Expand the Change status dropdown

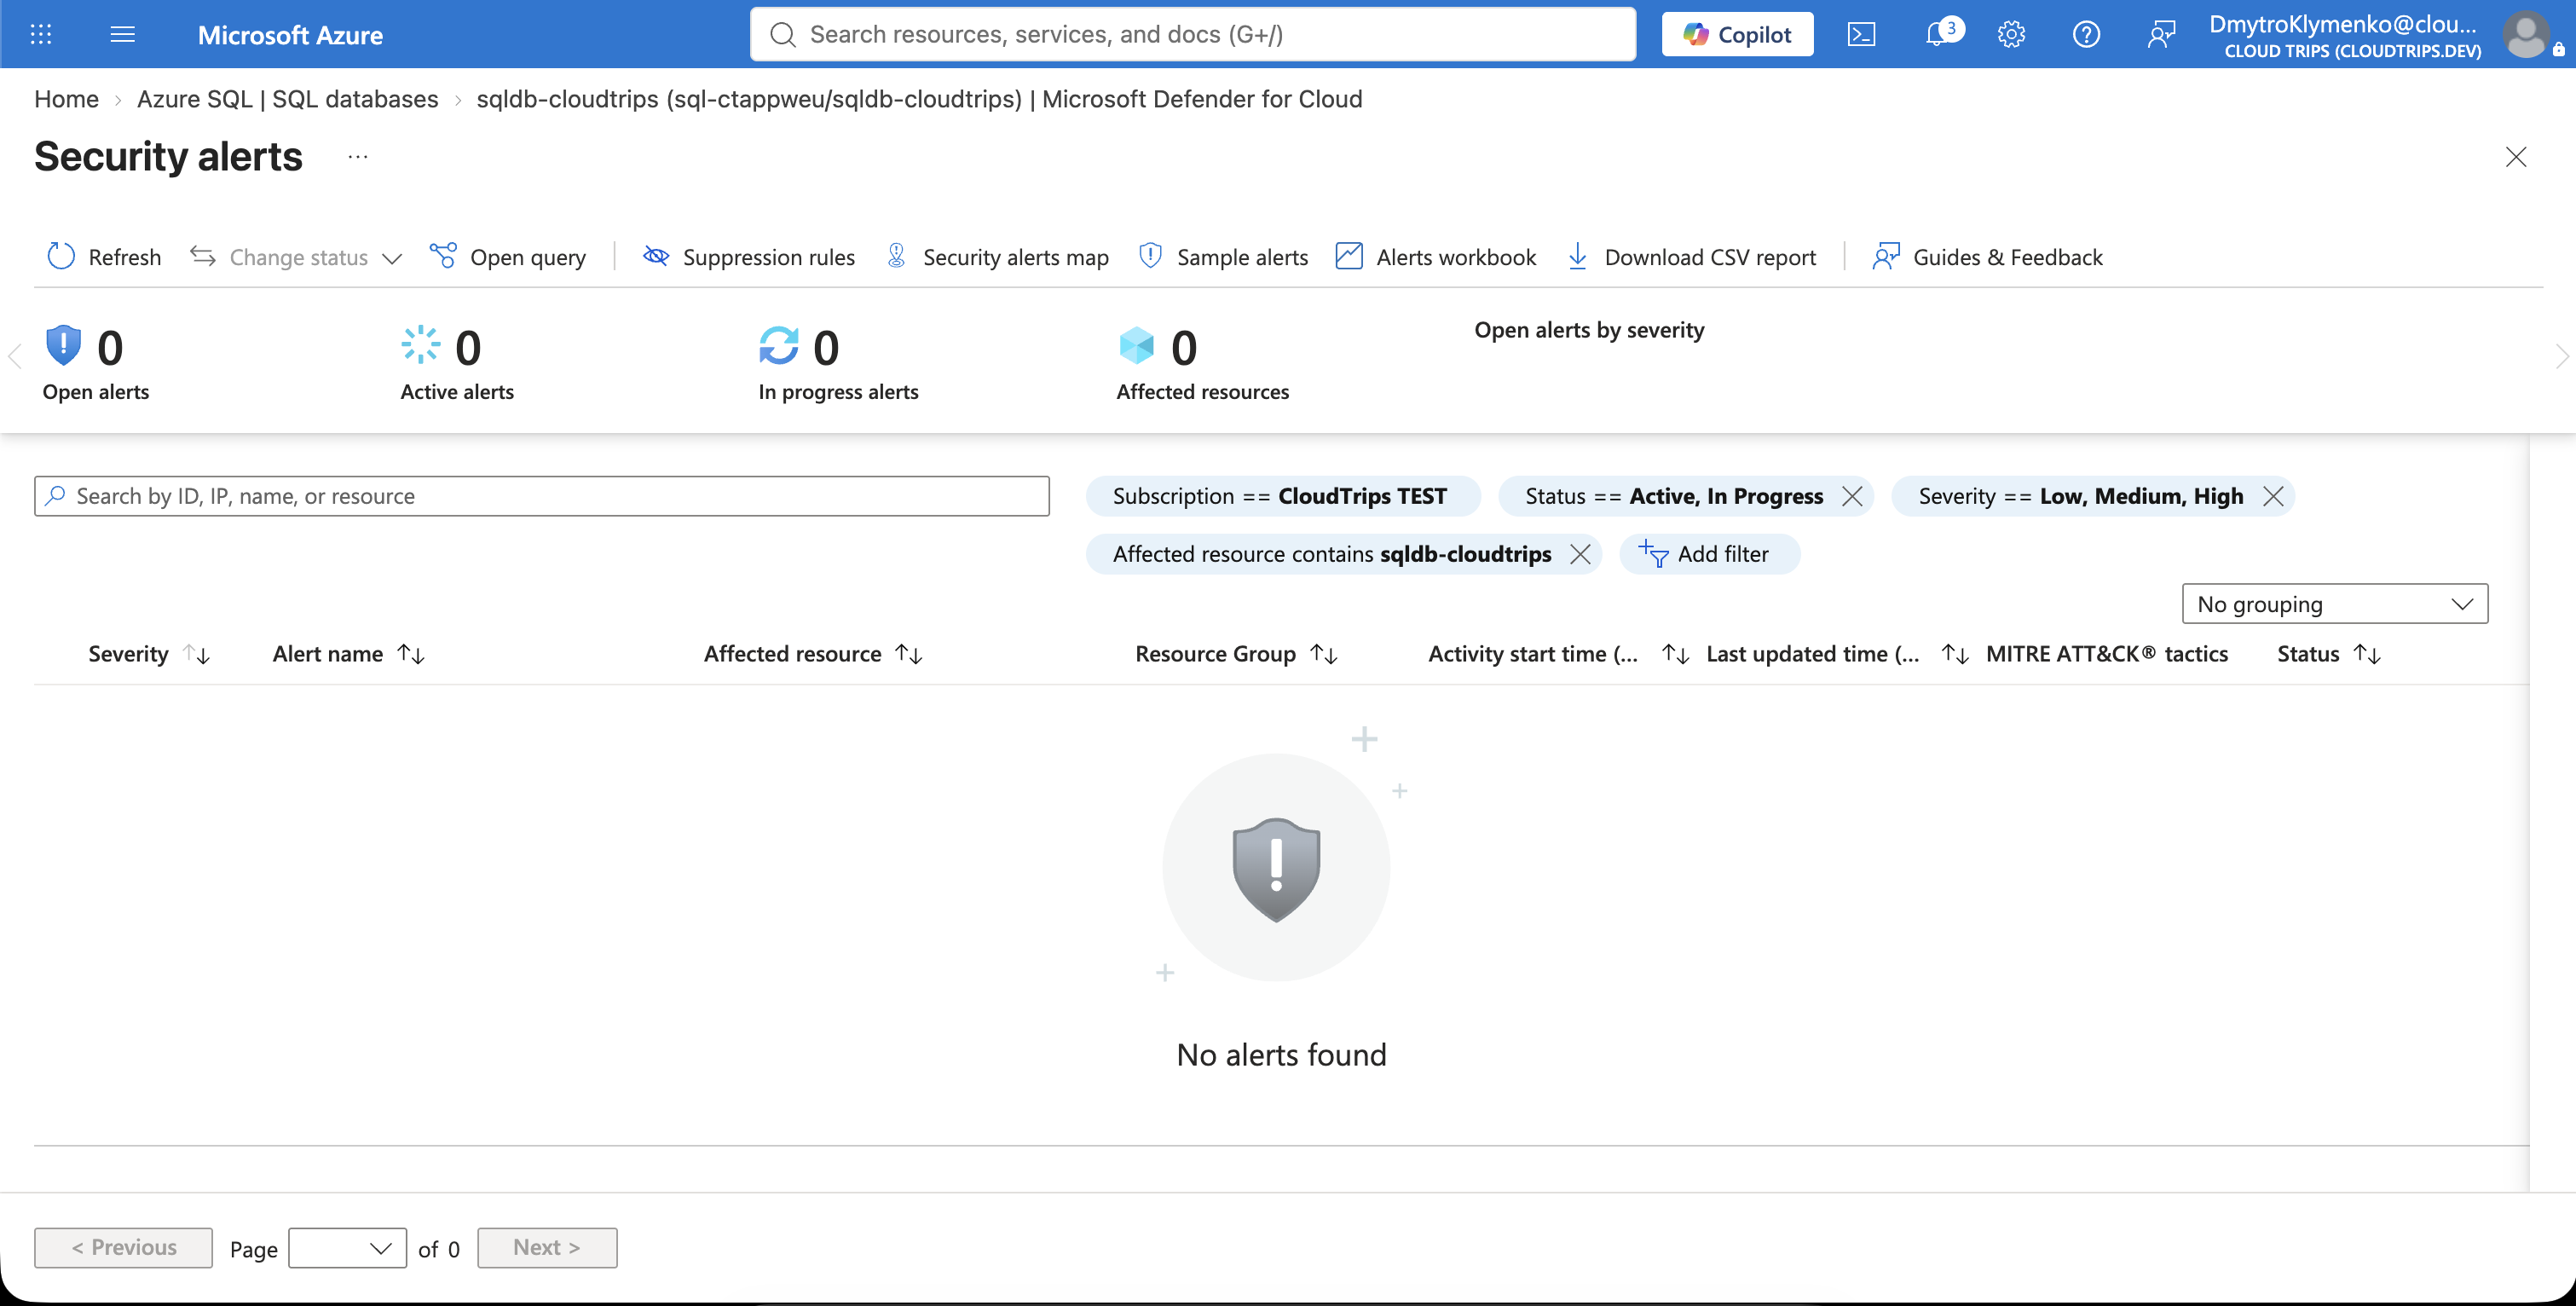point(296,257)
